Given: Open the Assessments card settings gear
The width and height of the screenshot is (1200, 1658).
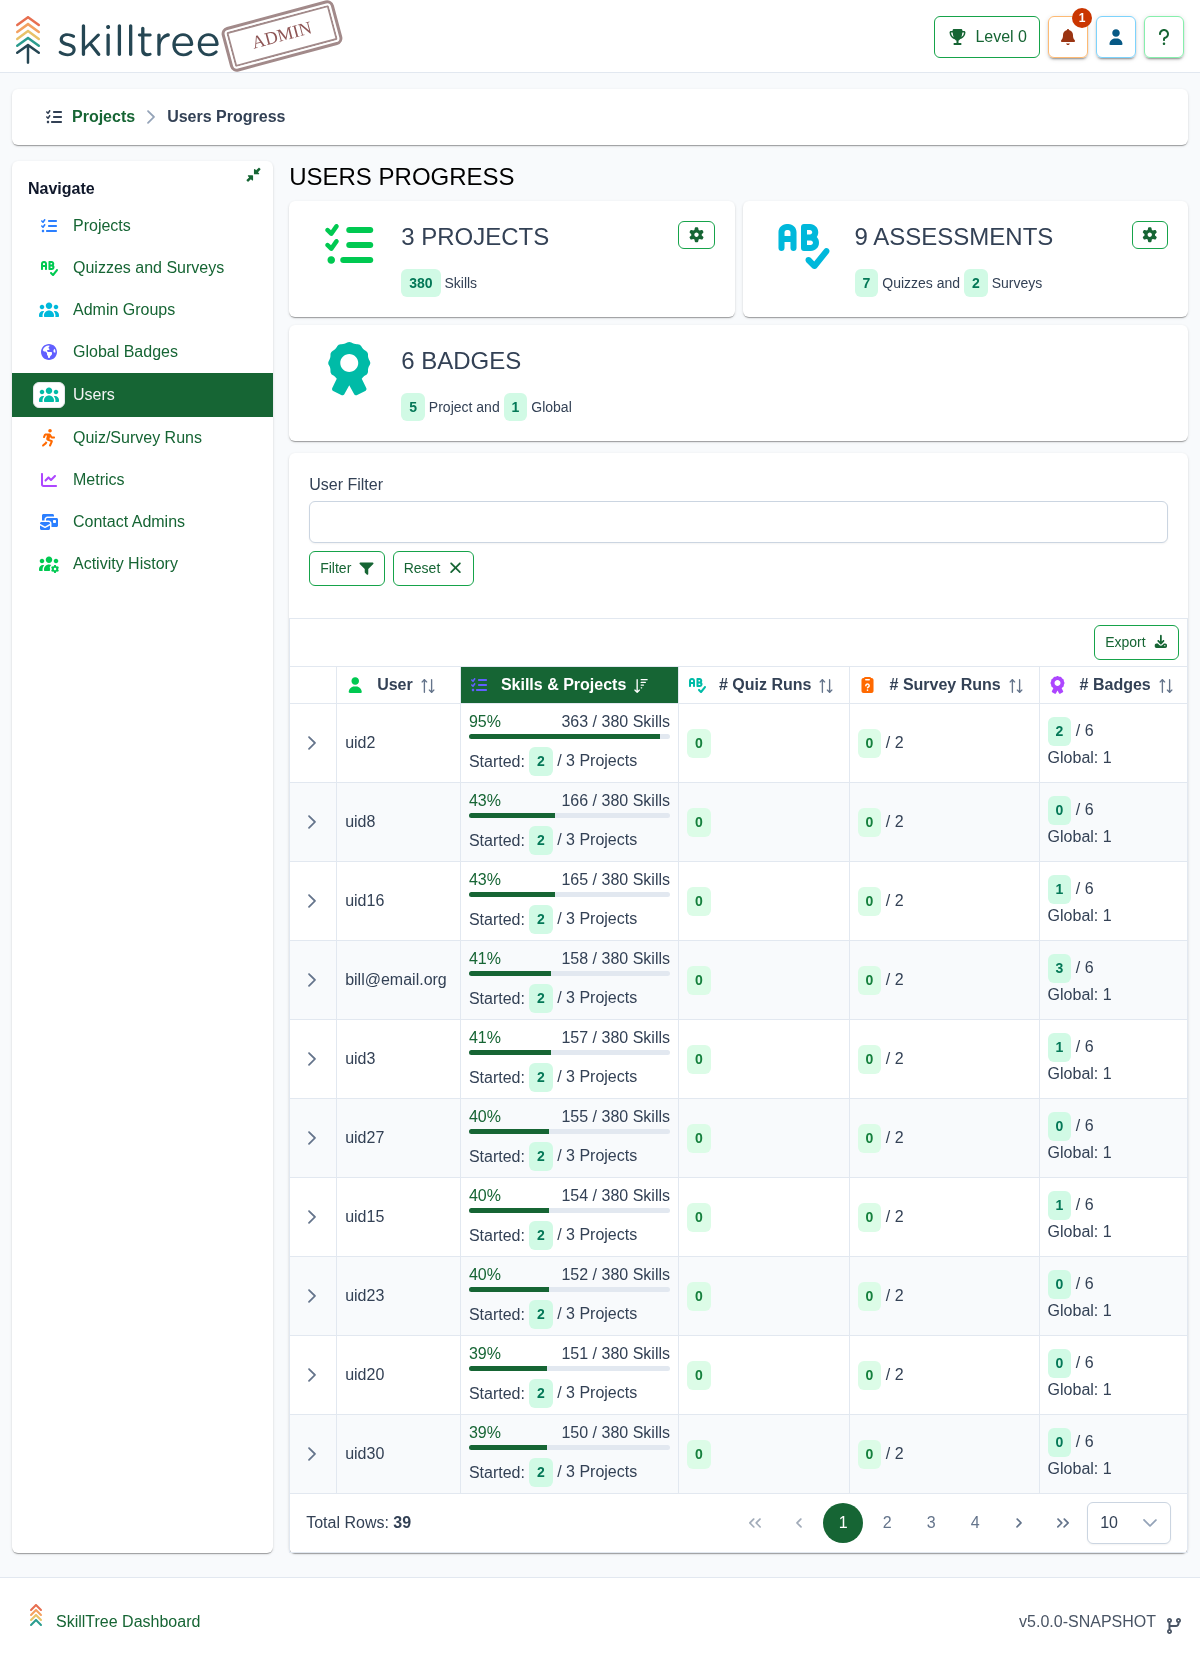Looking at the screenshot, I should [x=1150, y=235].
